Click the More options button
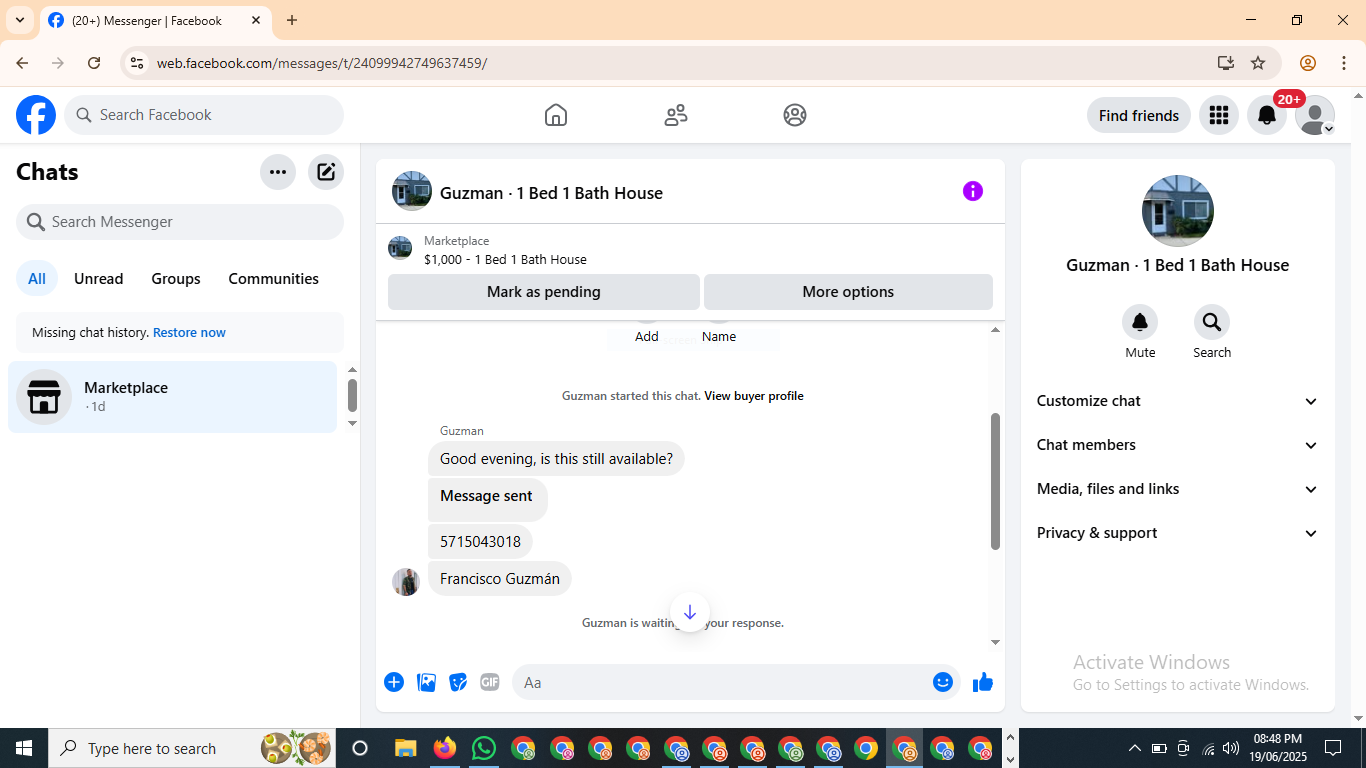 click(848, 292)
